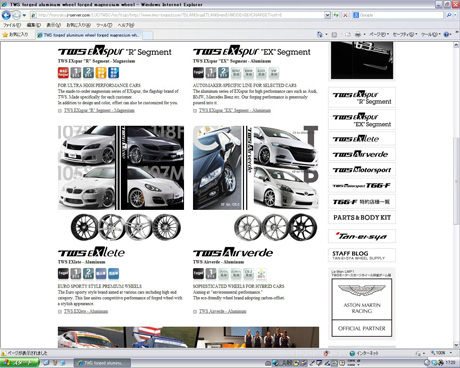Open the TWS EXspur 'R' Segment - Magnesium link

point(99,110)
